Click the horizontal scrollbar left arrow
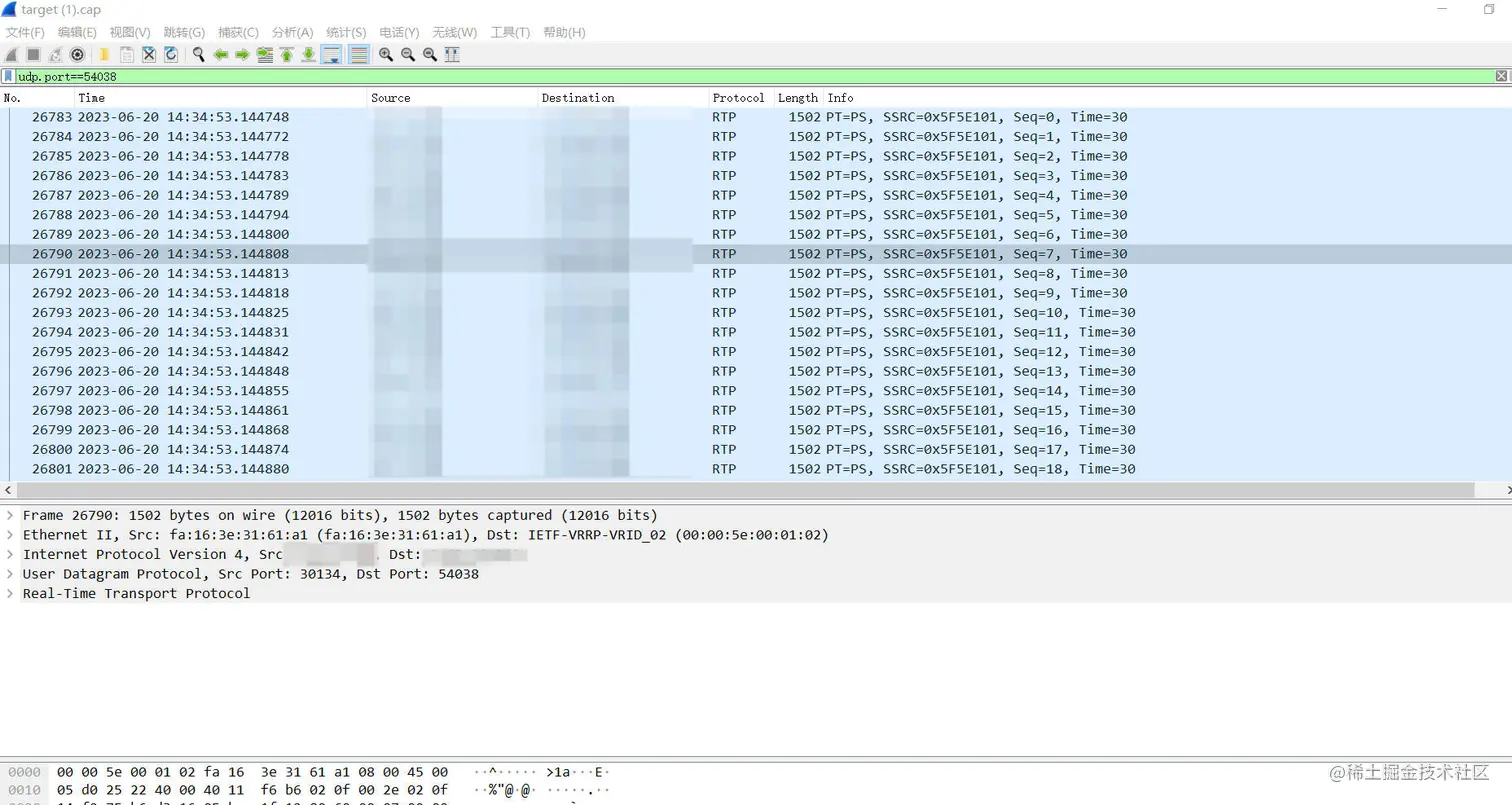 point(8,490)
